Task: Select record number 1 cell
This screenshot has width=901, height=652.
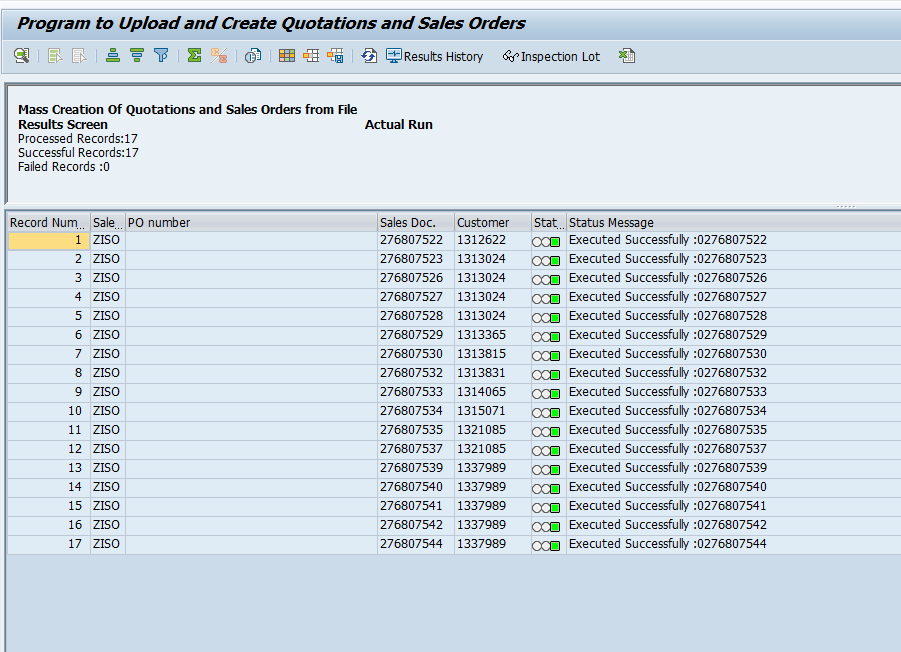Action: coord(47,240)
